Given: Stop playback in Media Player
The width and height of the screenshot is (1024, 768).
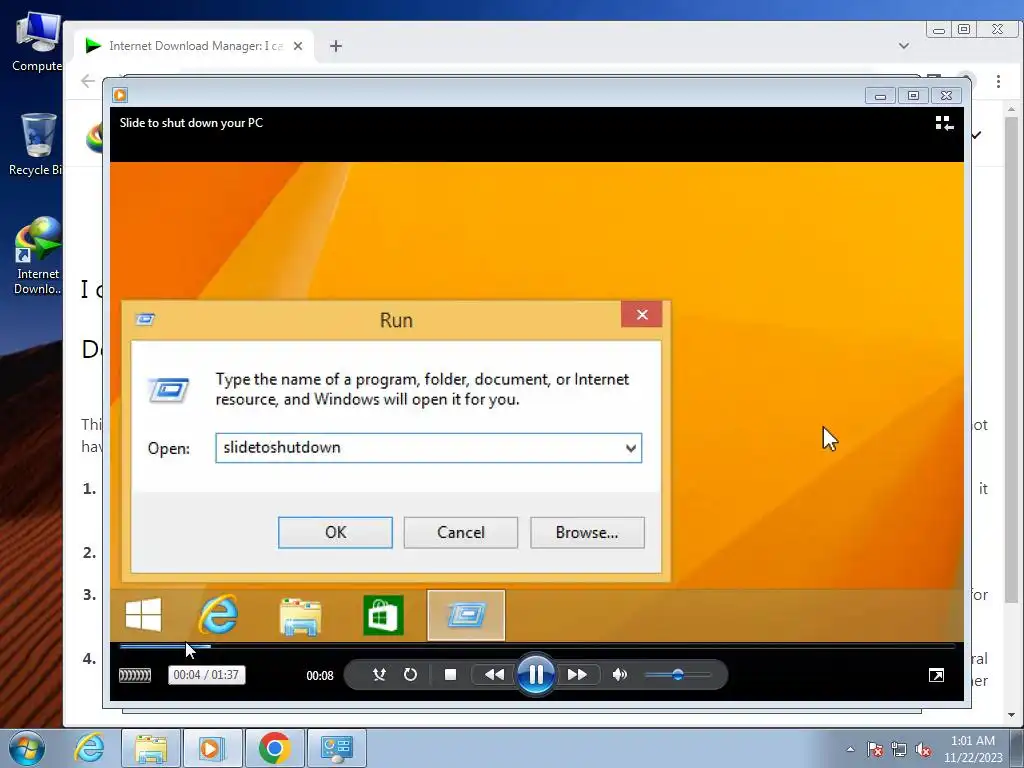Looking at the screenshot, I should (450, 675).
